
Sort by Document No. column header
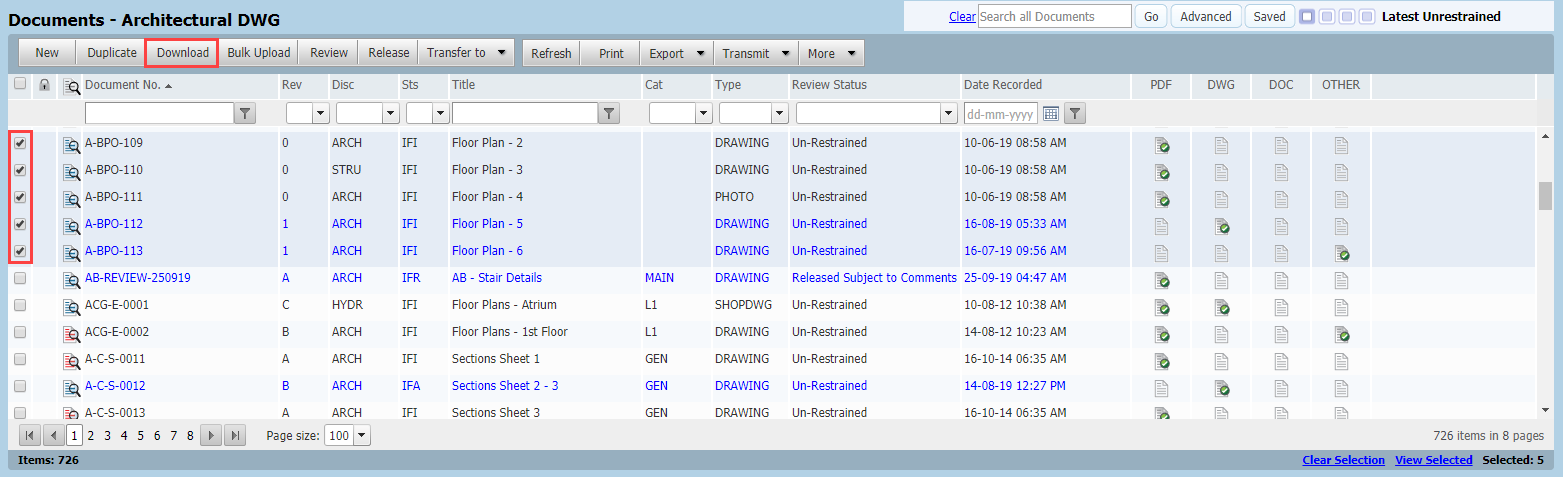(123, 85)
